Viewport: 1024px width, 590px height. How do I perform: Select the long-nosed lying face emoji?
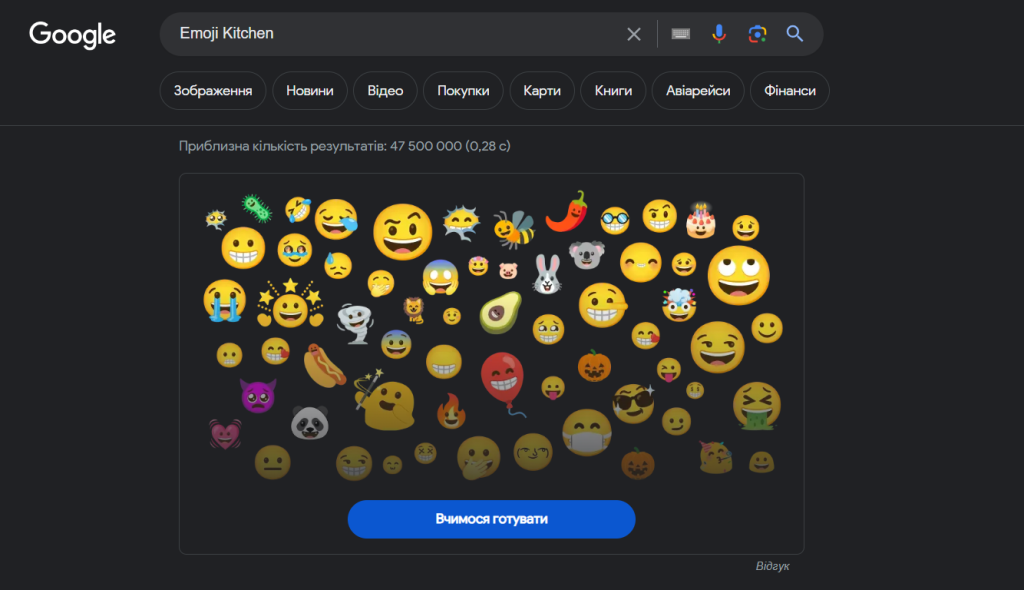tap(602, 305)
